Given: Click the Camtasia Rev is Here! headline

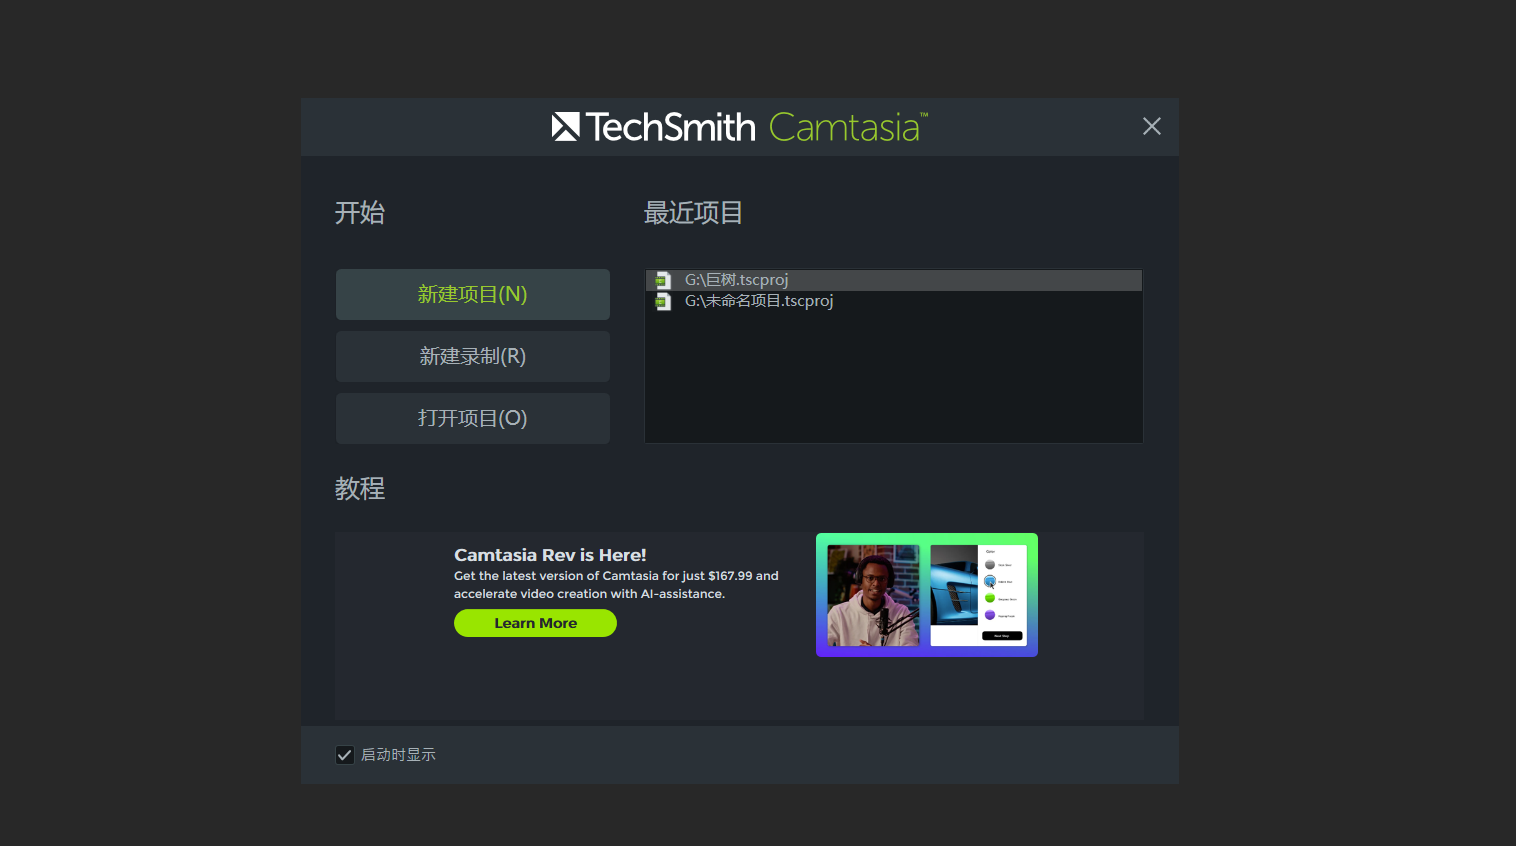Looking at the screenshot, I should click(x=550, y=555).
